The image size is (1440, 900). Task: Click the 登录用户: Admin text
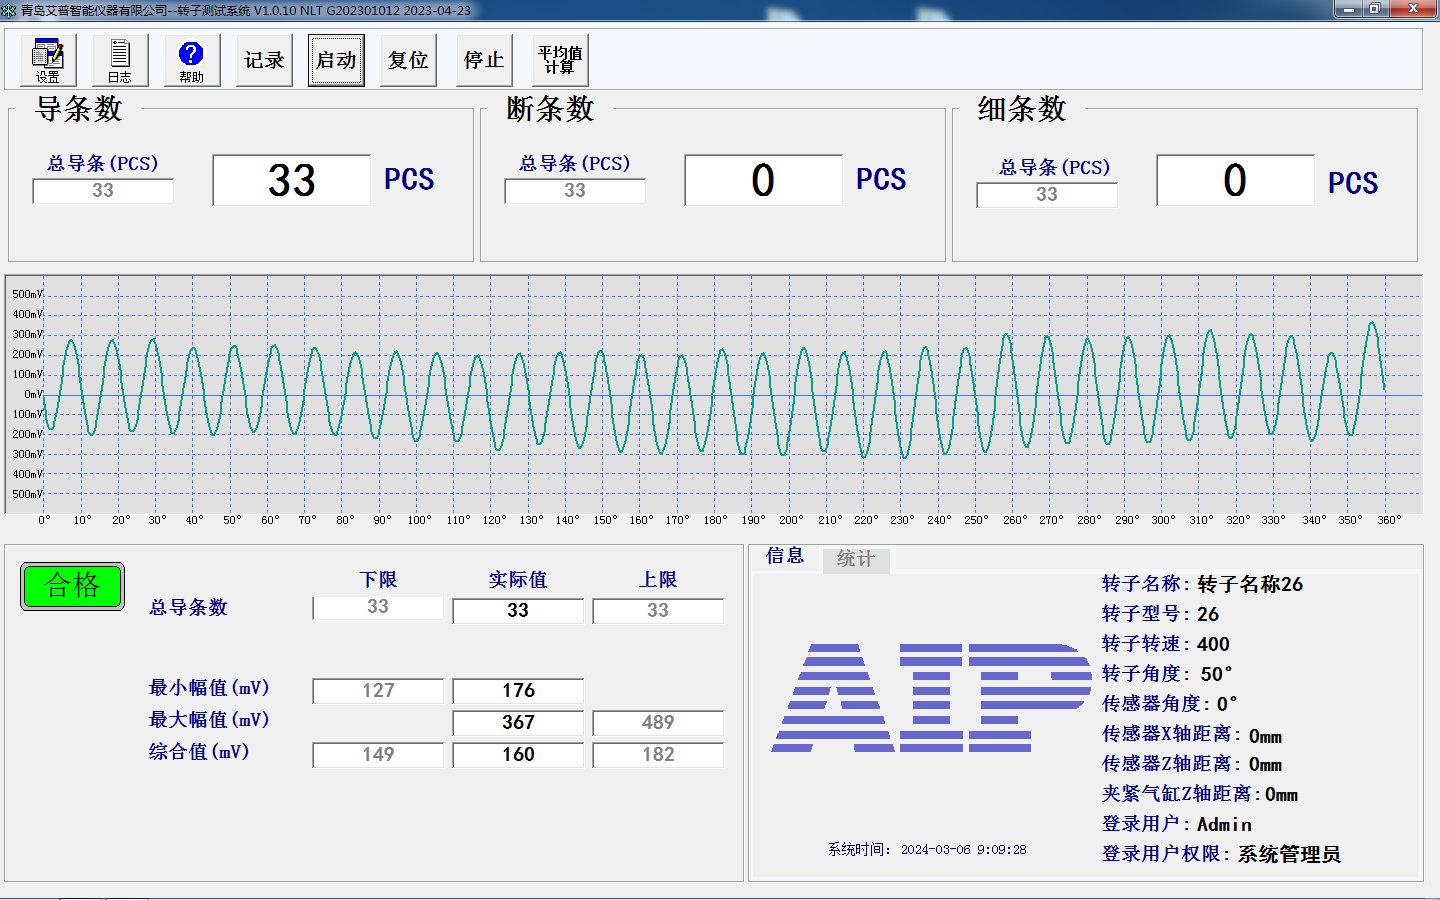[x=1177, y=825]
